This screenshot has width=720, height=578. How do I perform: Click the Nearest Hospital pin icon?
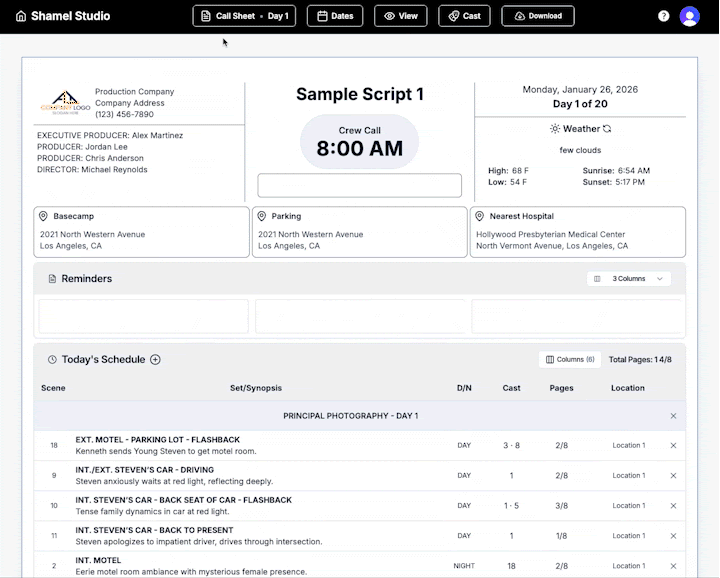point(480,216)
